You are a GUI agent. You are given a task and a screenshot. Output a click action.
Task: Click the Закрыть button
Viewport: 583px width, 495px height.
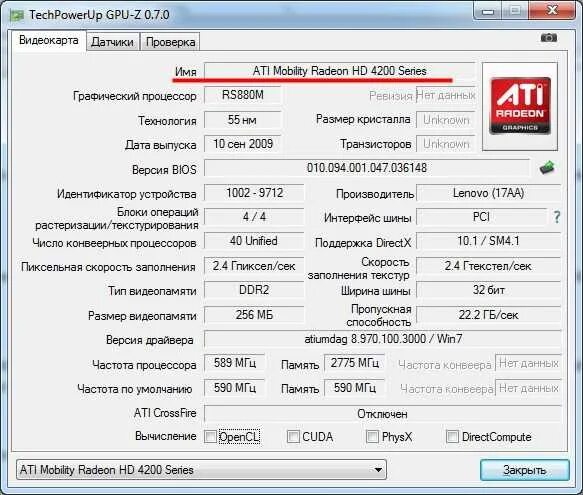tap(525, 470)
